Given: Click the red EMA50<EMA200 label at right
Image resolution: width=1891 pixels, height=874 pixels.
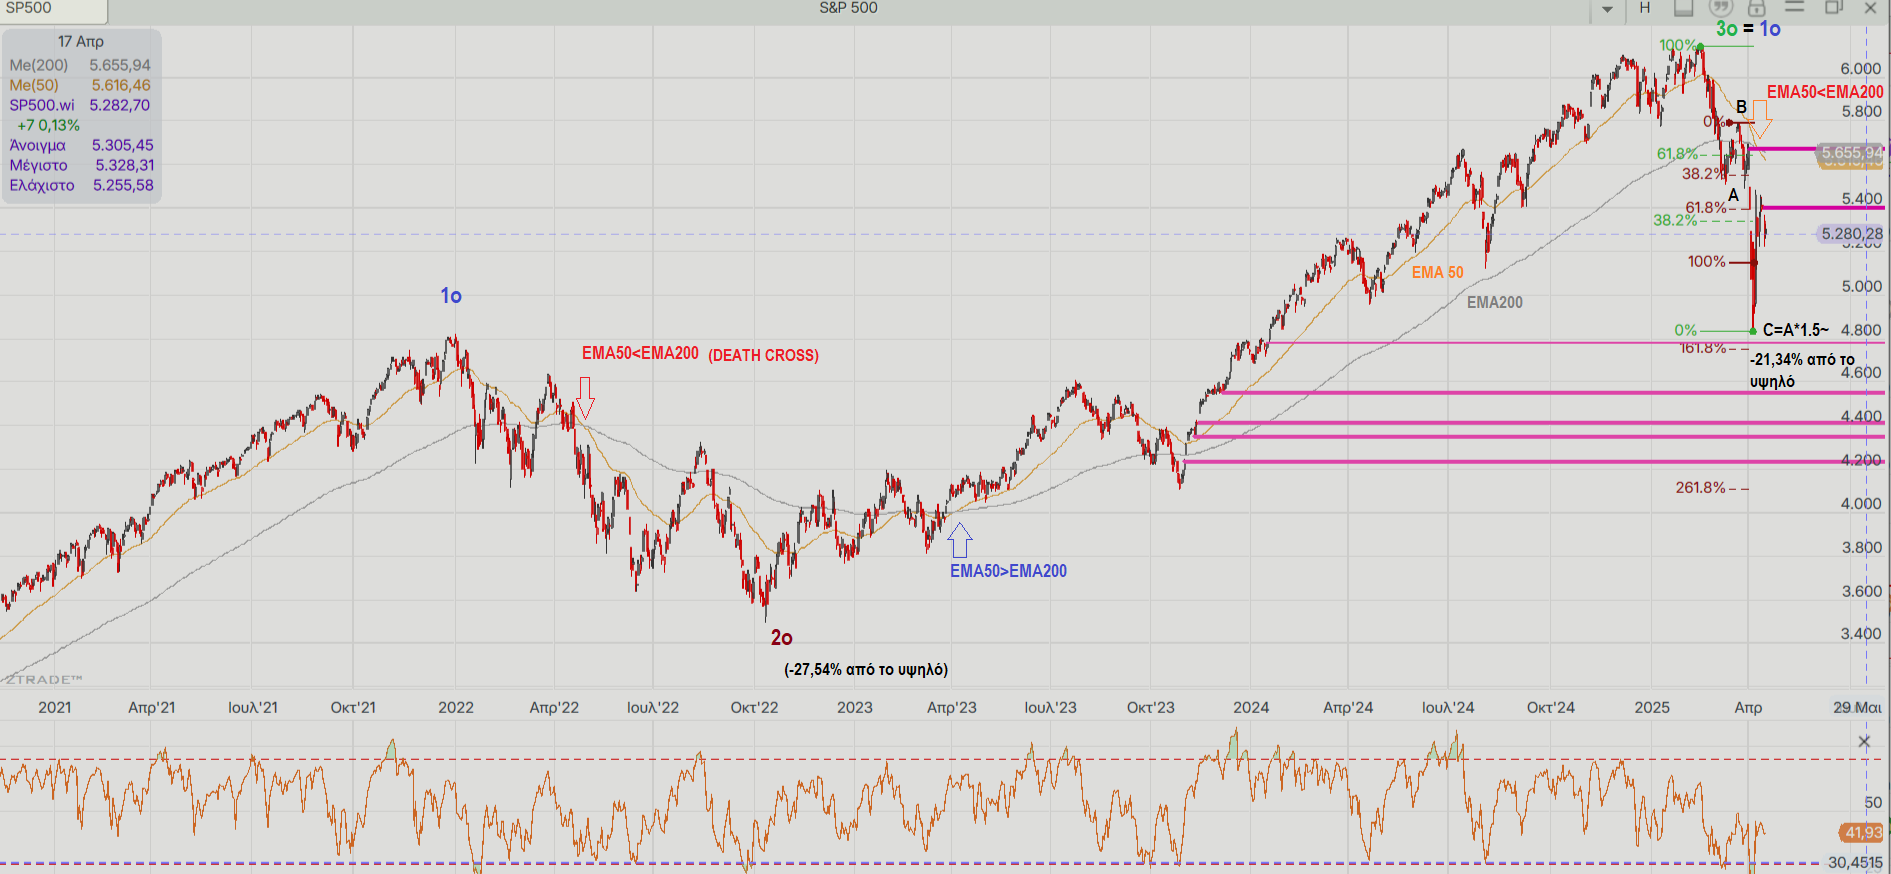Looking at the screenshot, I should (x=1825, y=92).
